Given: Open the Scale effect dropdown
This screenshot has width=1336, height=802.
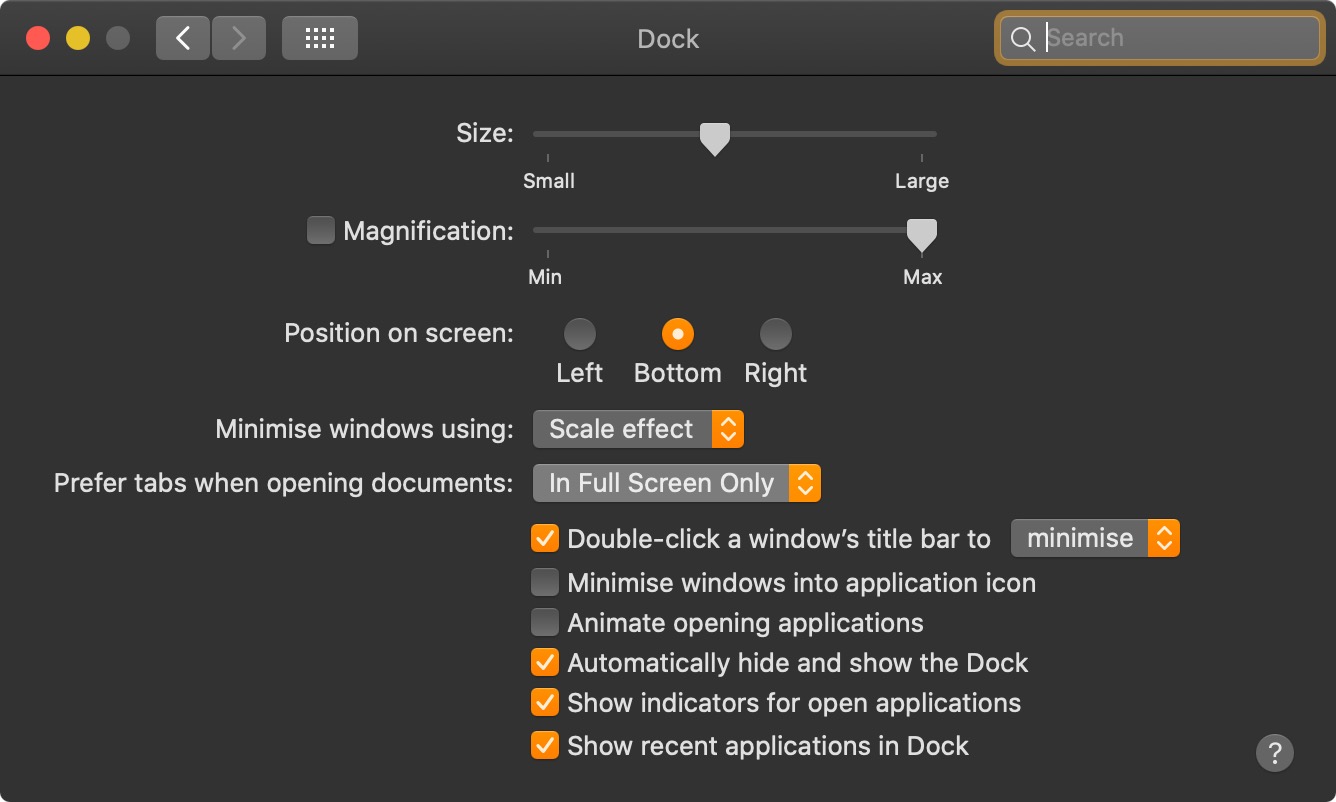Looking at the screenshot, I should pos(638,429).
